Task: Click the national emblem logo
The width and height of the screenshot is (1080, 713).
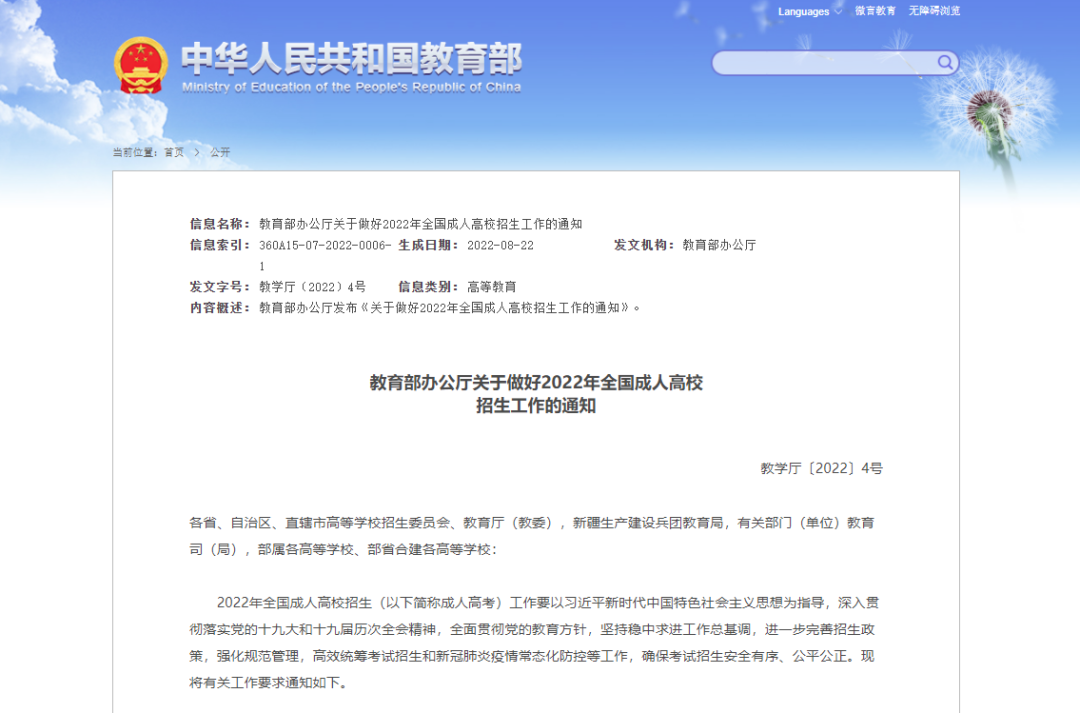Action: pyautogui.click(x=141, y=62)
